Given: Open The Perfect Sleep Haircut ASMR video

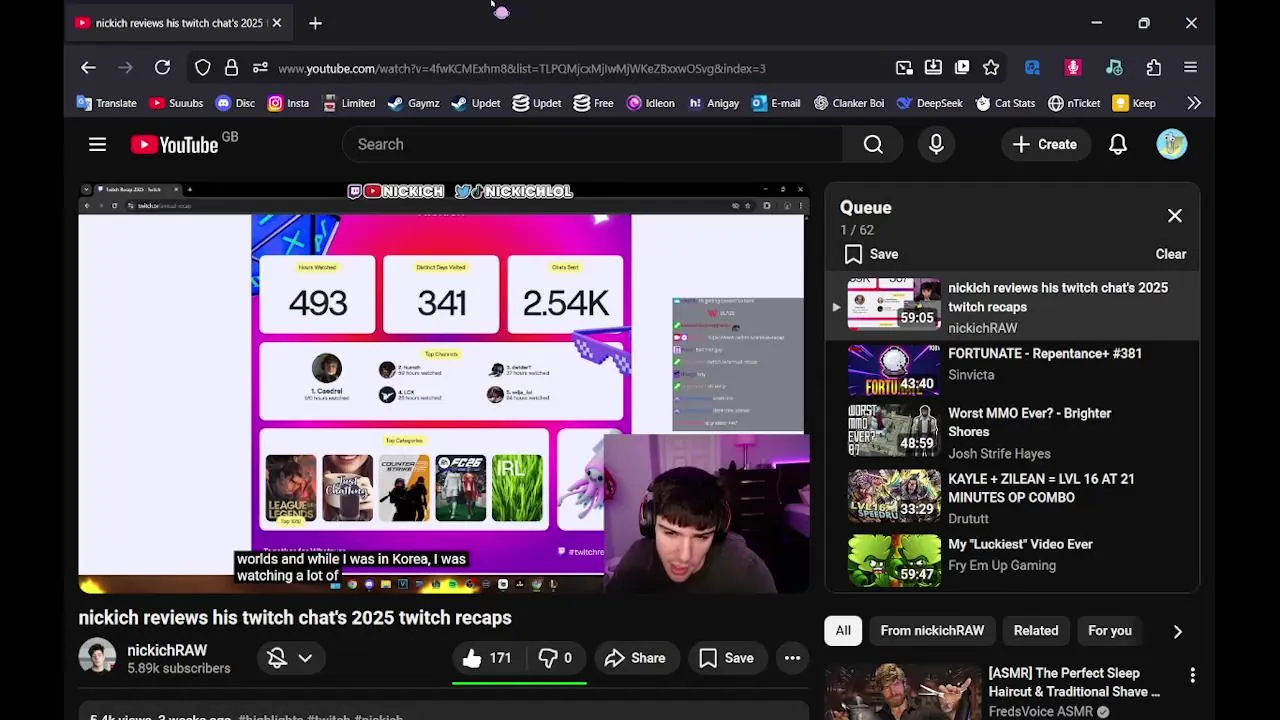Looking at the screenshot, I should pyautogui.click(x=1074, y=682).
